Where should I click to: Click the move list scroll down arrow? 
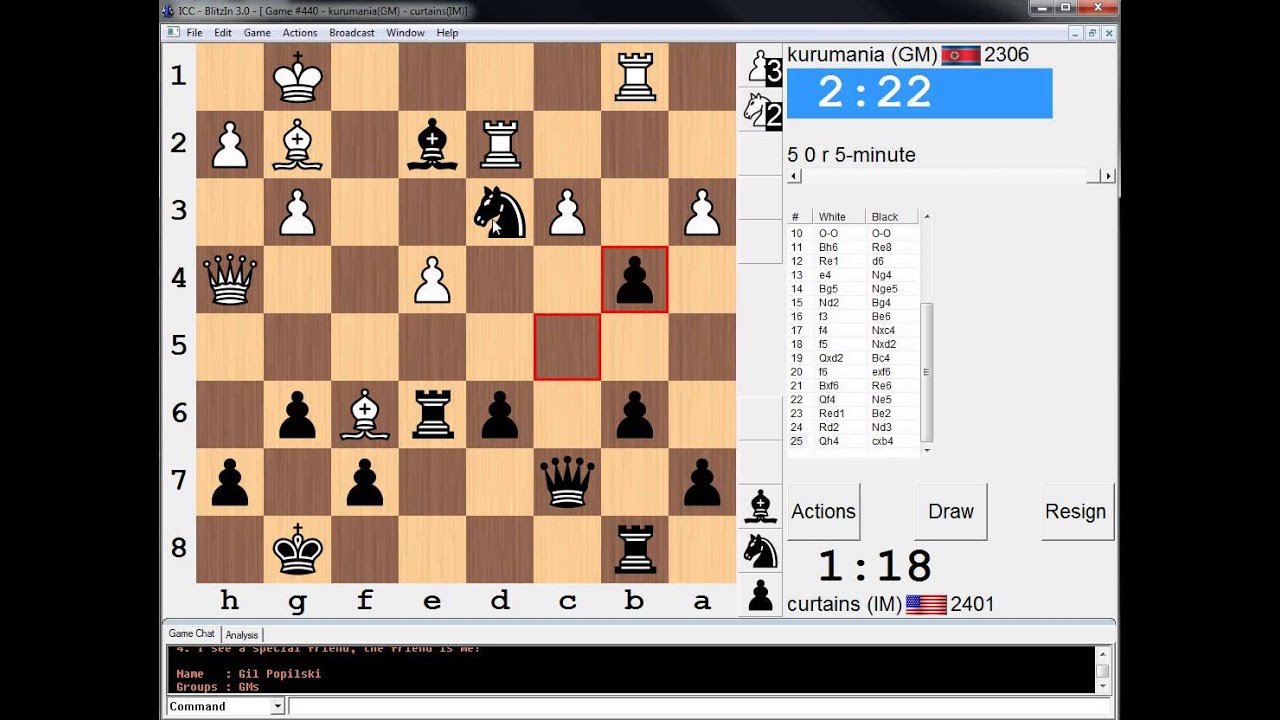click(x=927, y=451)
